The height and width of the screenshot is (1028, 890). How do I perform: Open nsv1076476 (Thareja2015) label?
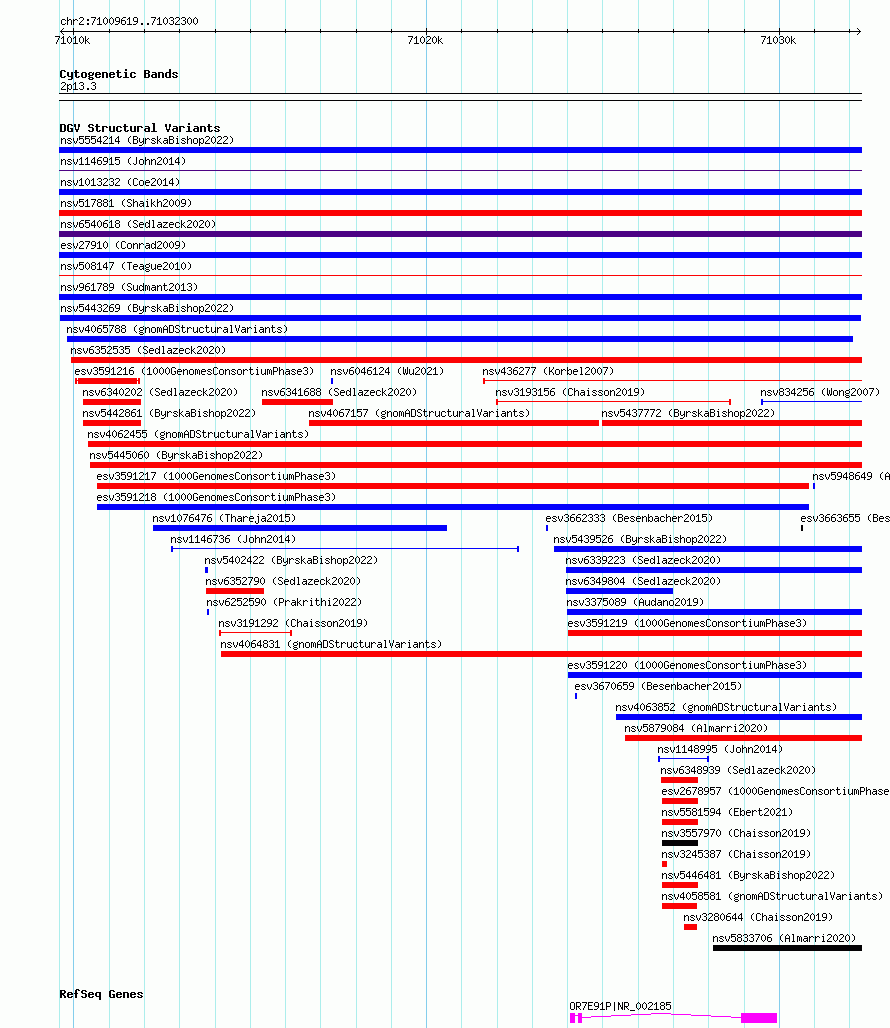[224, 518]
